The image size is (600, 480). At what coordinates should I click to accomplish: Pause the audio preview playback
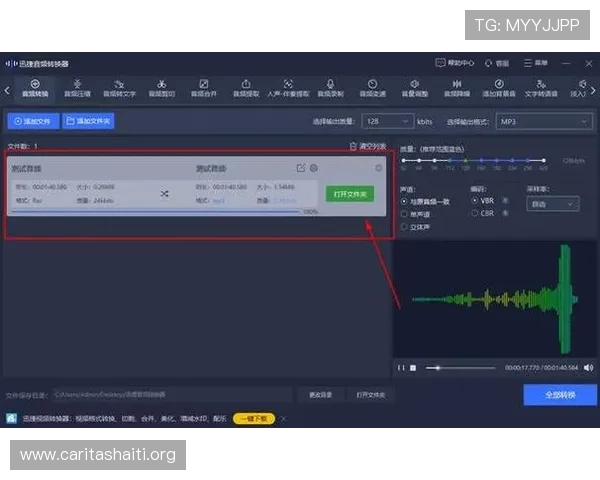click(x=401, y=368)
